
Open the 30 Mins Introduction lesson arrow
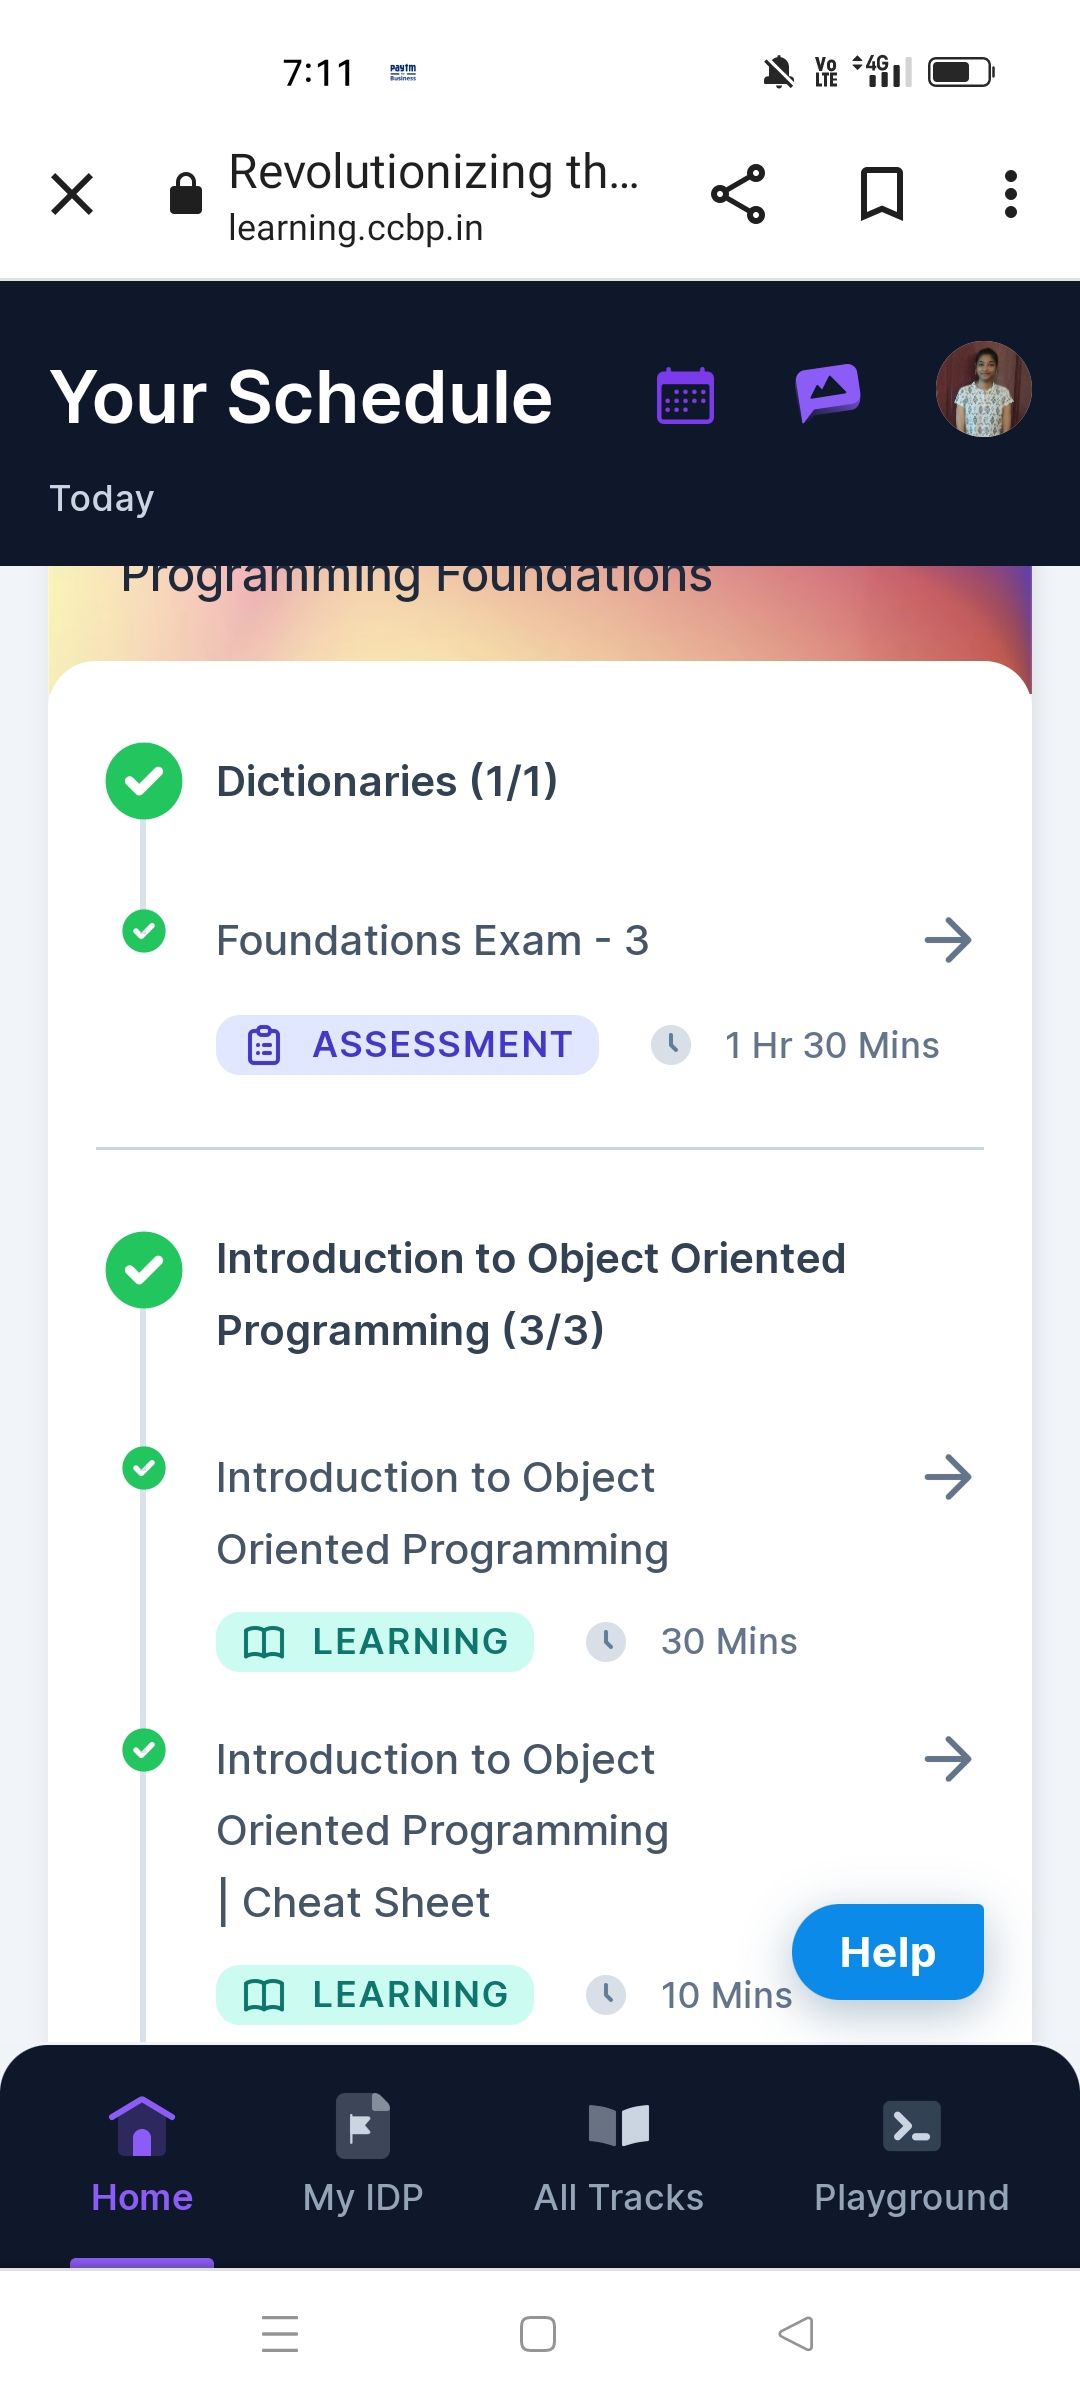[x=948, y=1477]
